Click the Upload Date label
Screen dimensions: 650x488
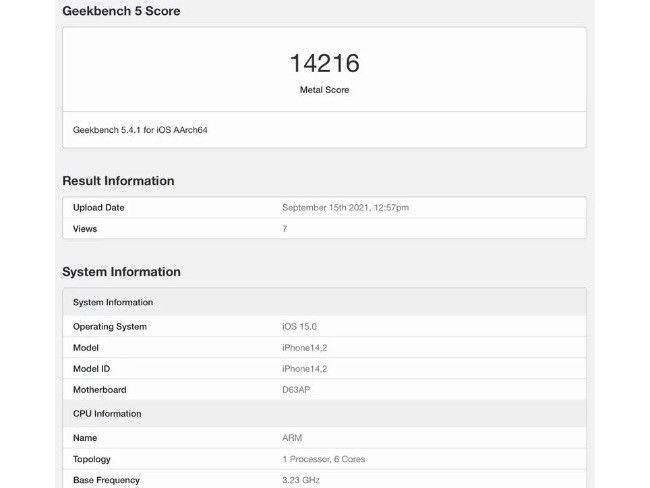click(x=99, y=207)
